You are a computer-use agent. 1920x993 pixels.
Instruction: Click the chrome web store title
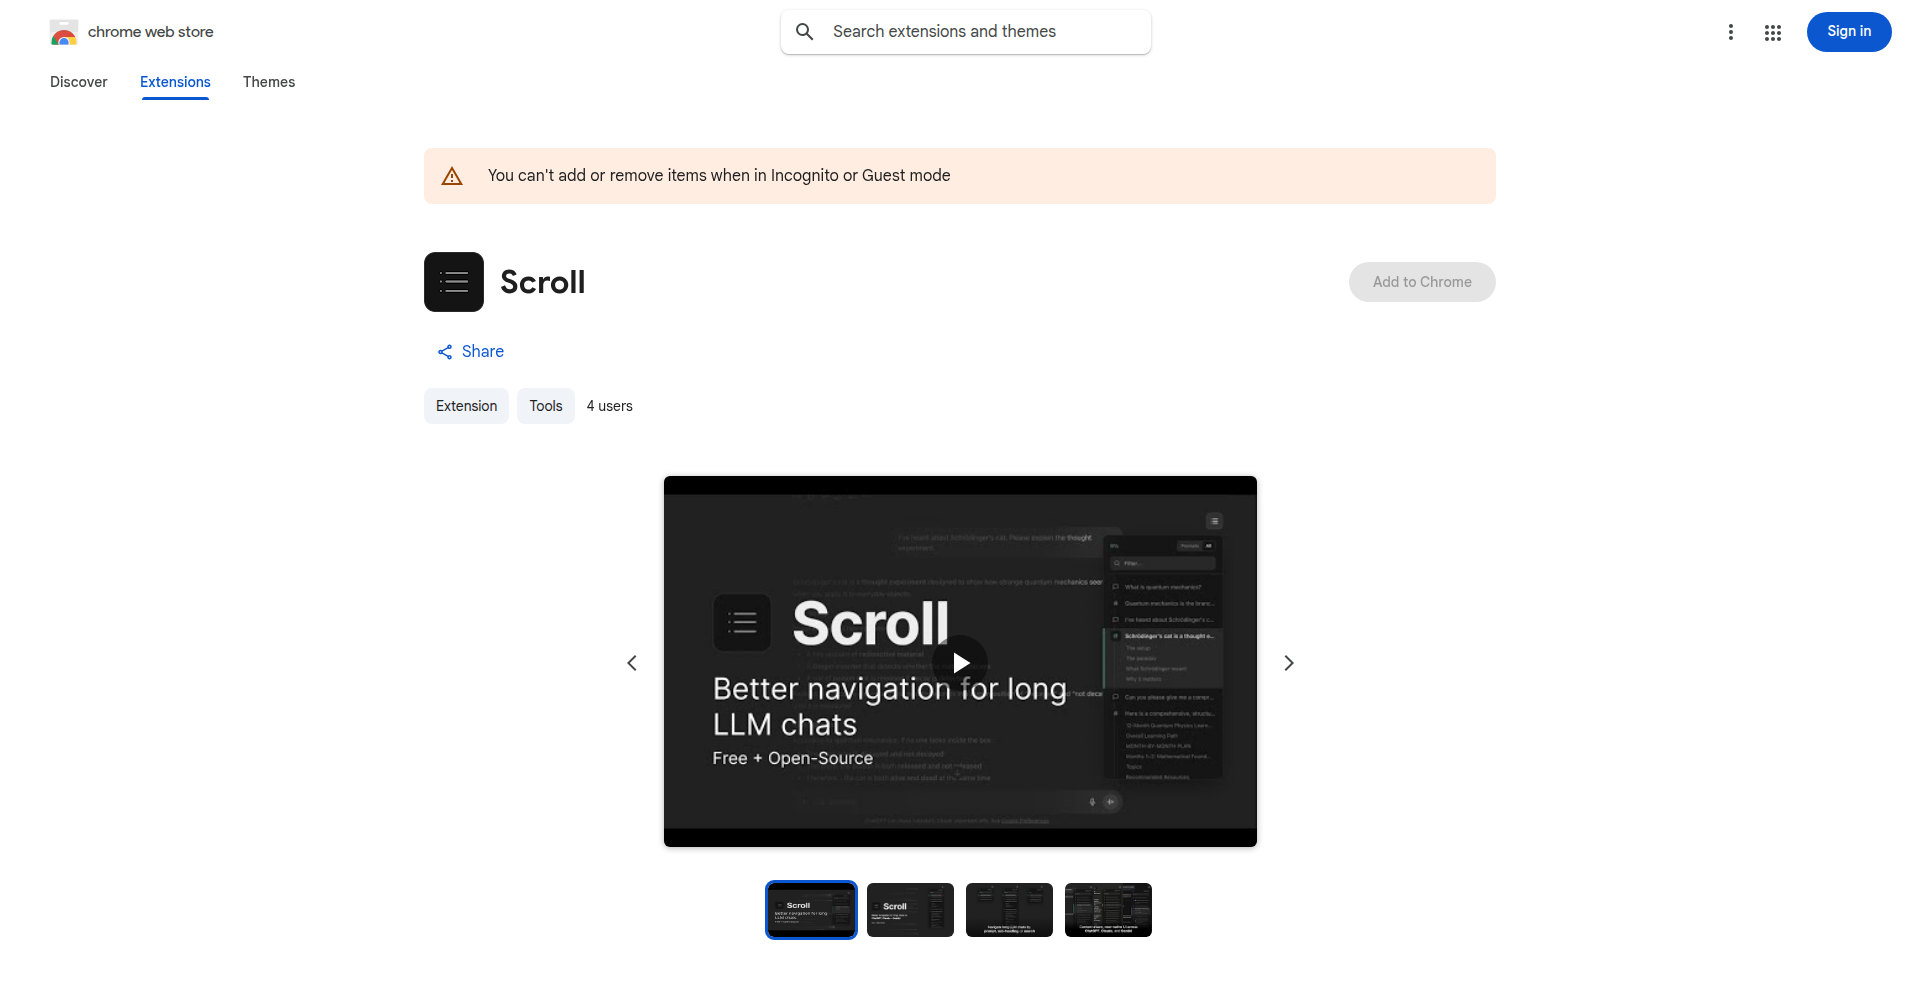coord(151,32)
